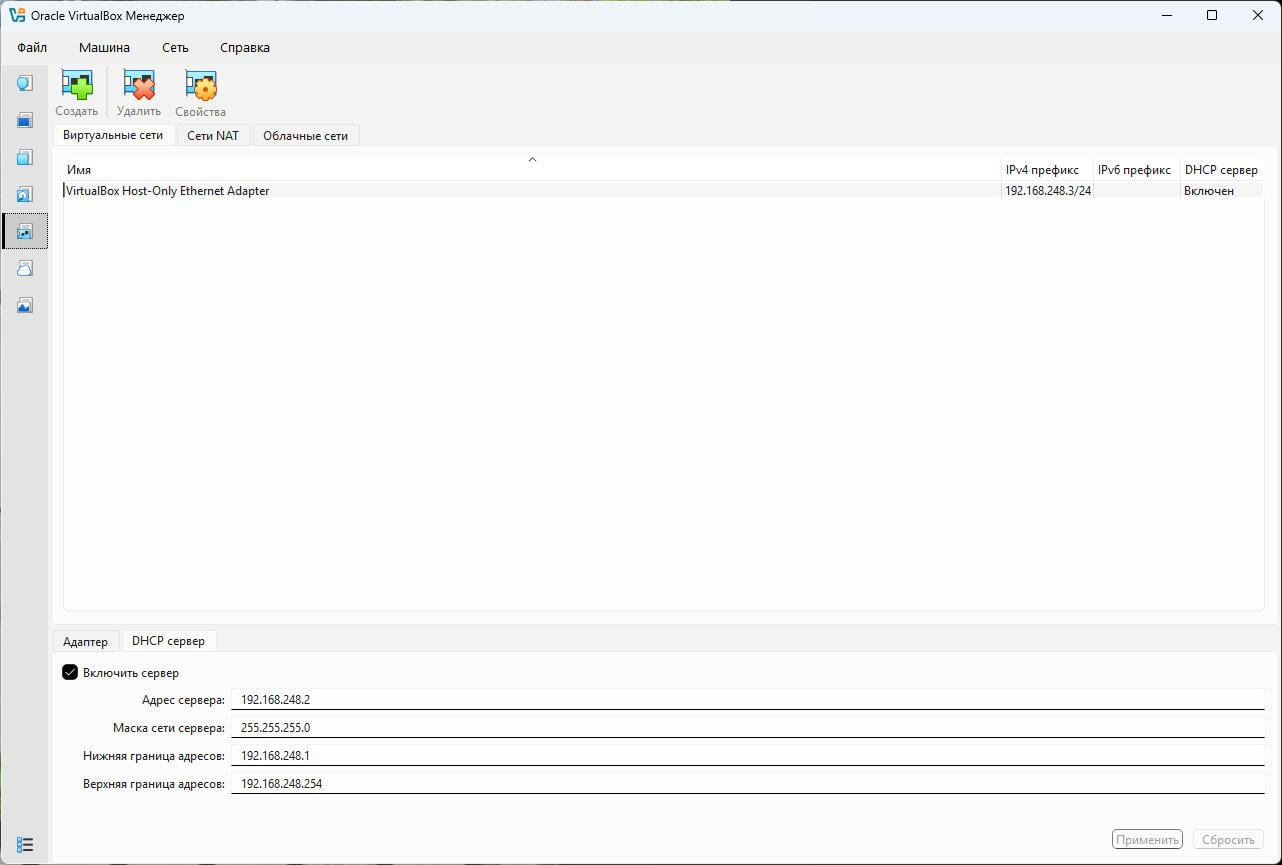
Task: Switch to the Адаптер tab
Action: tap(86, 640)
